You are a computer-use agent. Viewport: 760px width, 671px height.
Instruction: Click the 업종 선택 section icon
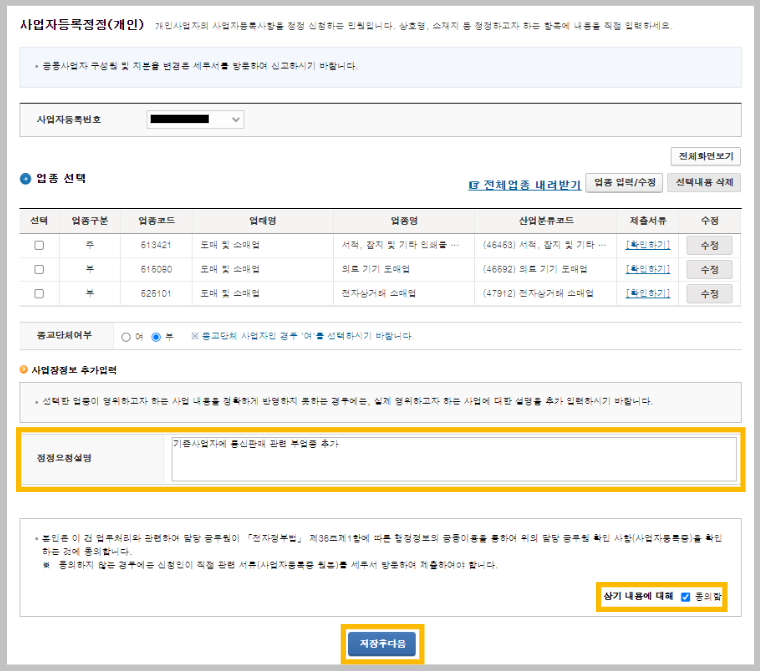[x=25, y=179]
